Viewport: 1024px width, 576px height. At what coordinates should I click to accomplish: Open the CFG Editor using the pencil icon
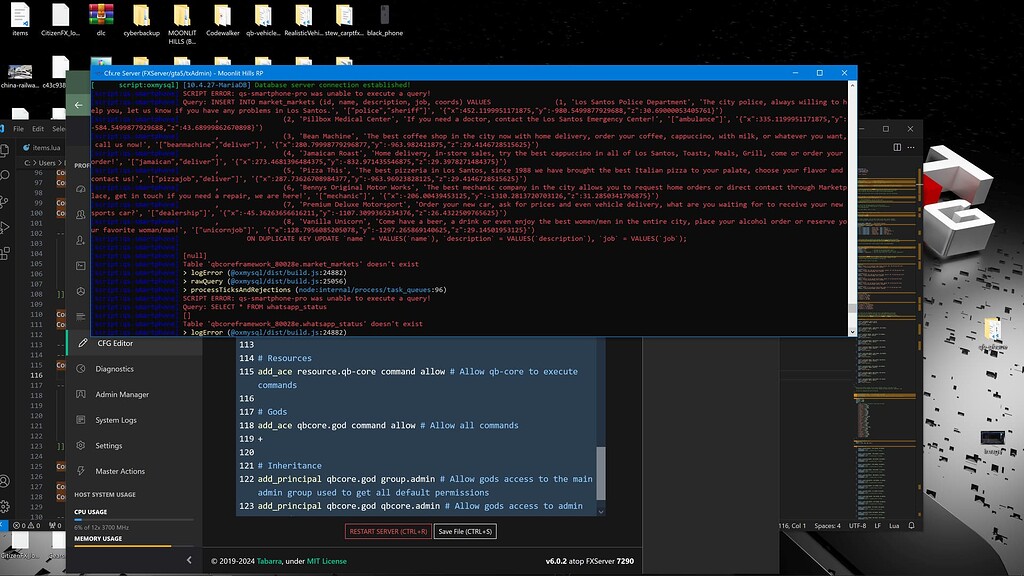[x=82, y=343]
